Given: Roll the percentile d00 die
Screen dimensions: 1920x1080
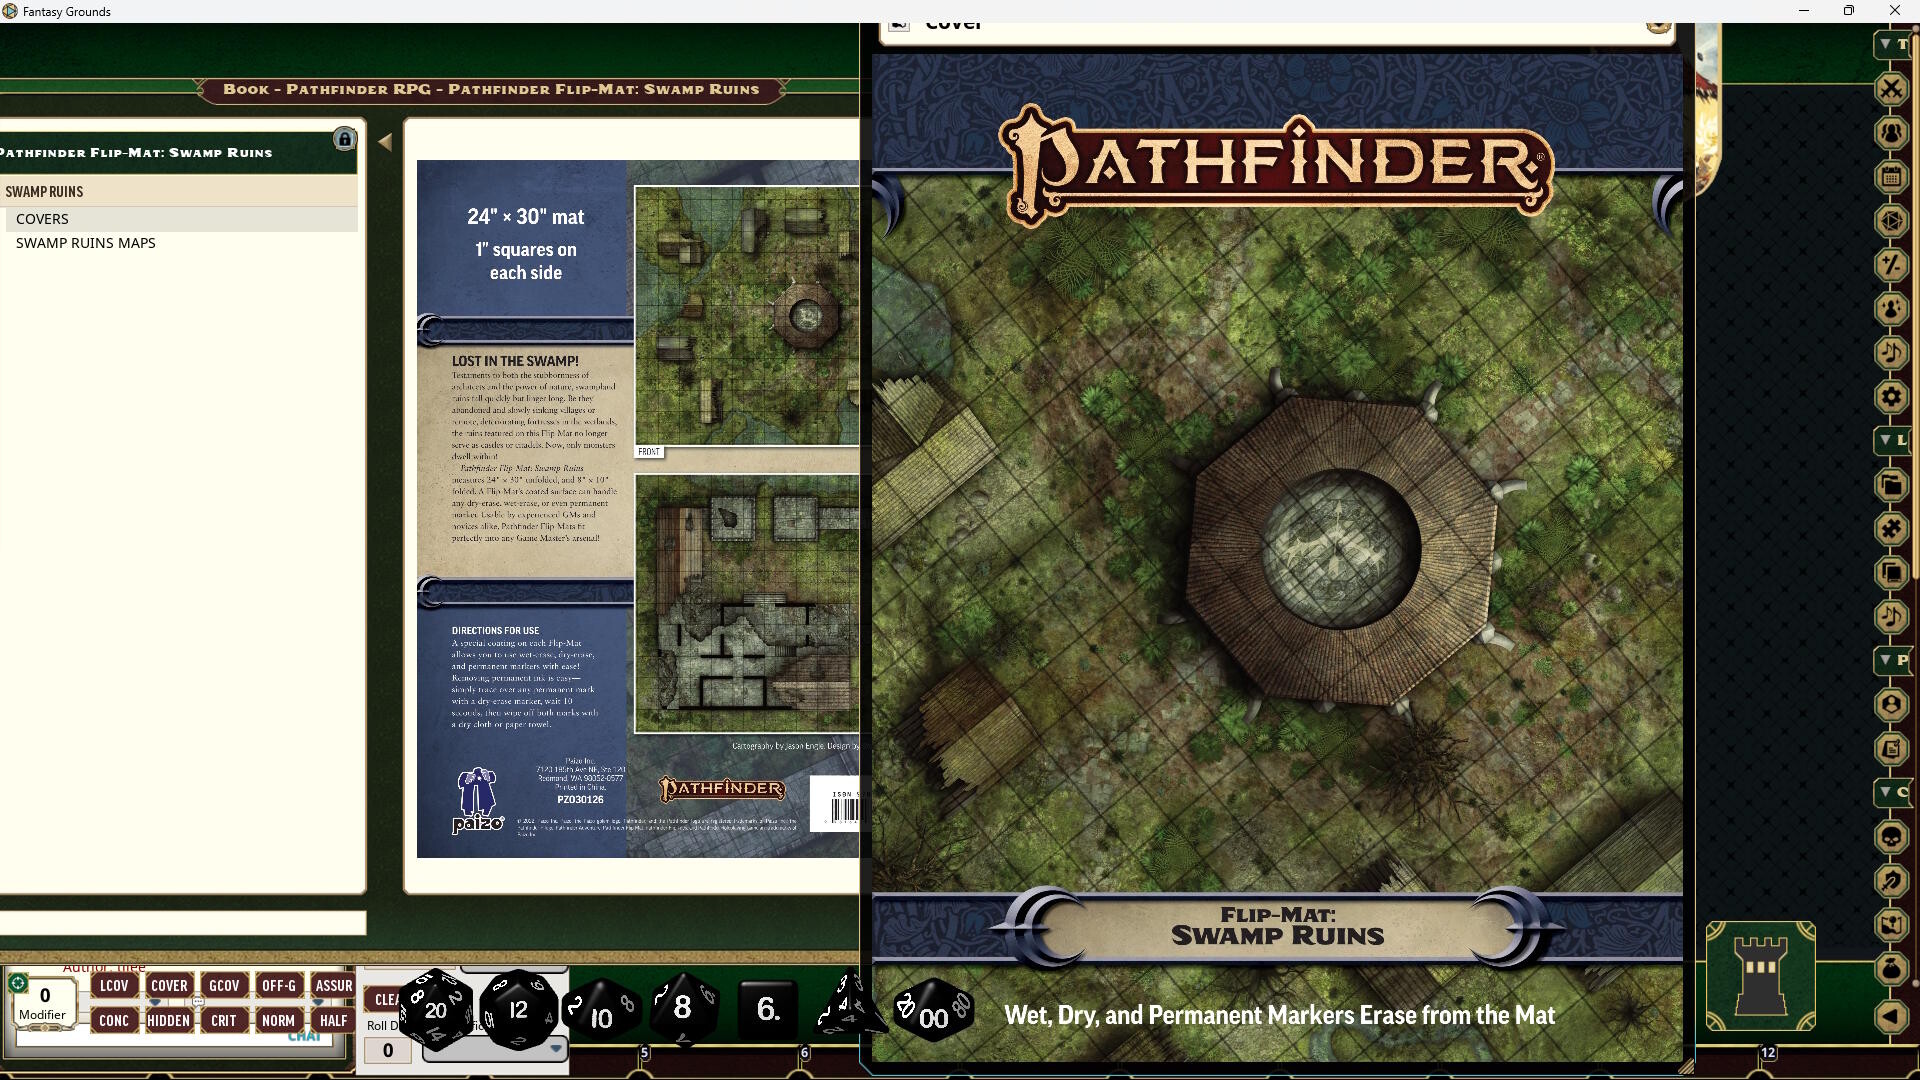Looking at the screenshot, I should point(934,1010).
